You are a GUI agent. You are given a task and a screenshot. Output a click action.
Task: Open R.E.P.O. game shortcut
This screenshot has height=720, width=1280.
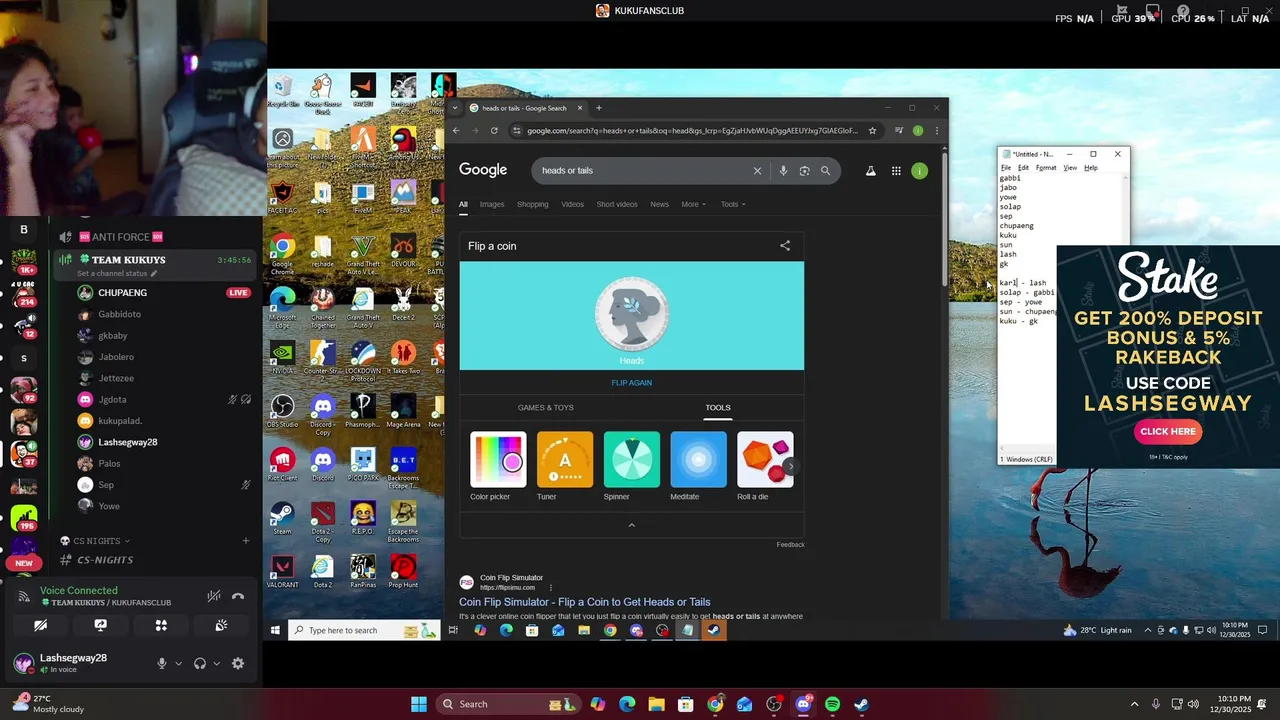tap(363, 516)
